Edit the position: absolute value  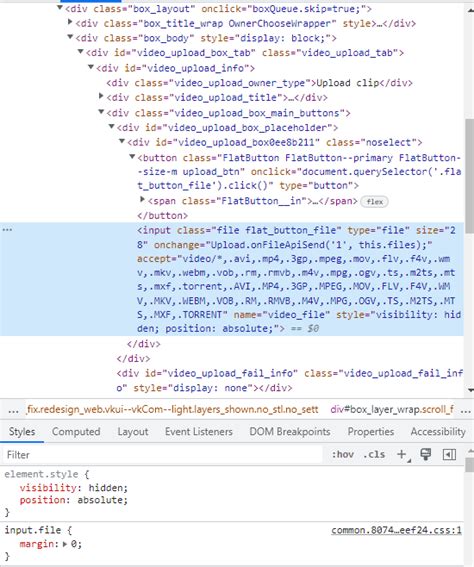102,500
